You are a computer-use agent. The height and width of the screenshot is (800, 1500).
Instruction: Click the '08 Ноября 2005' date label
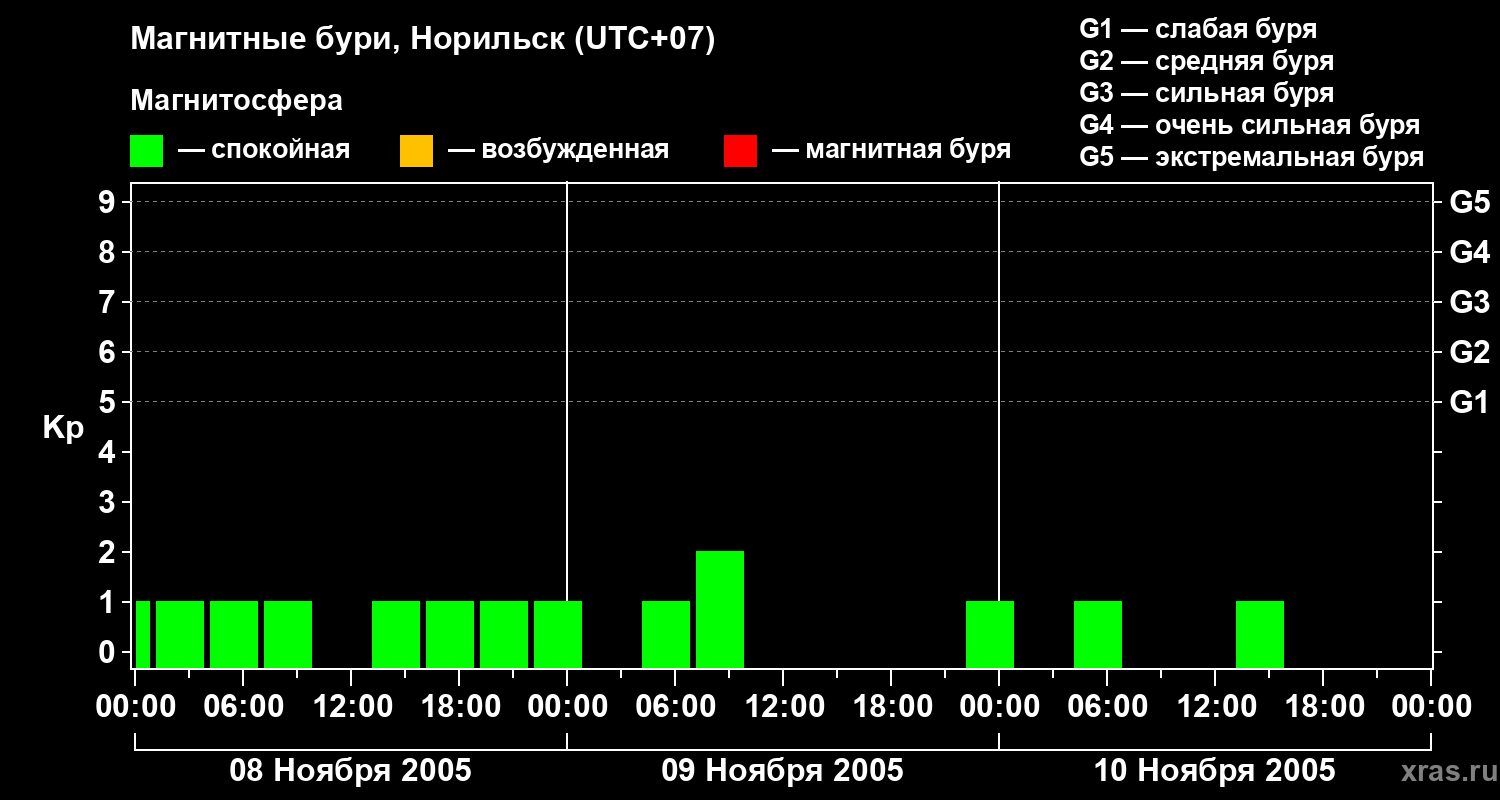pyautogui.click(x=350, y=770)
